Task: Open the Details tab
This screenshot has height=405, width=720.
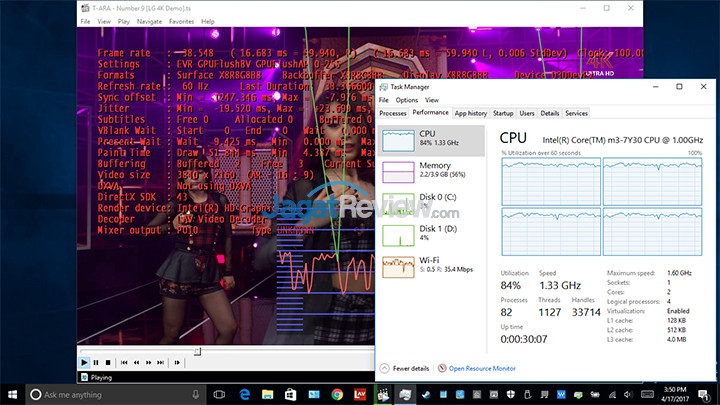Action: click(x=550, y=113)
